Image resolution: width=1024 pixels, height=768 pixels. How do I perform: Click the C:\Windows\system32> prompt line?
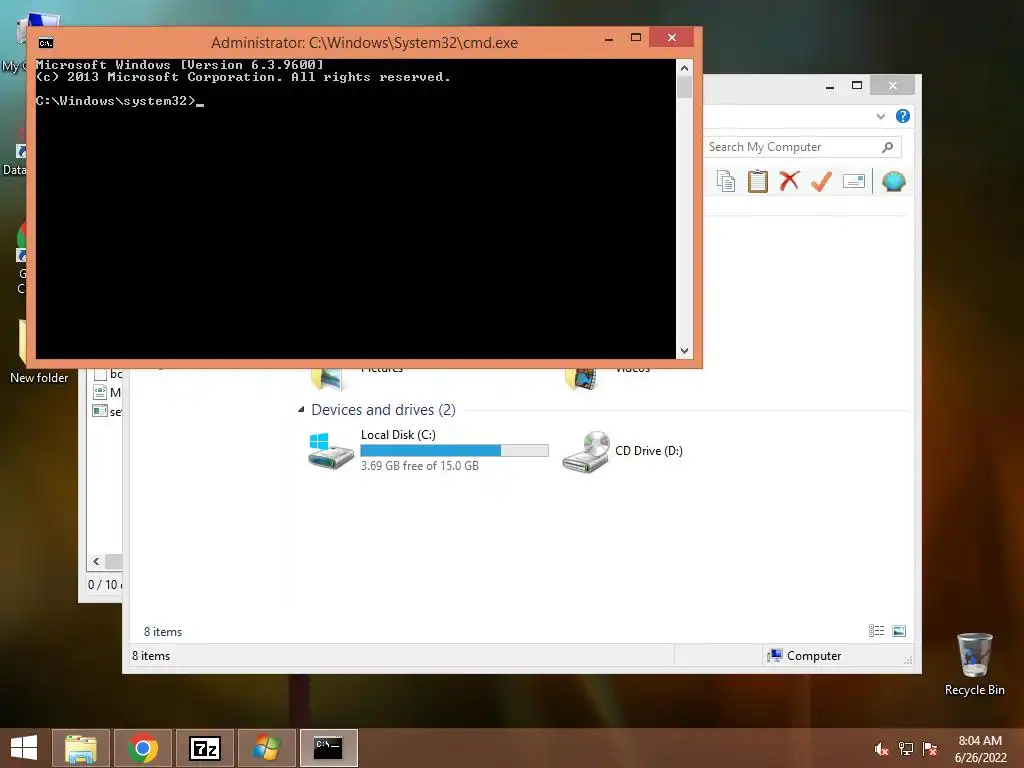(120, 101)
